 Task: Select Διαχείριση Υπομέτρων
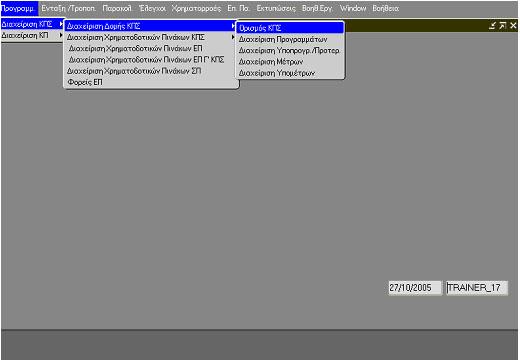pos(290,73)
